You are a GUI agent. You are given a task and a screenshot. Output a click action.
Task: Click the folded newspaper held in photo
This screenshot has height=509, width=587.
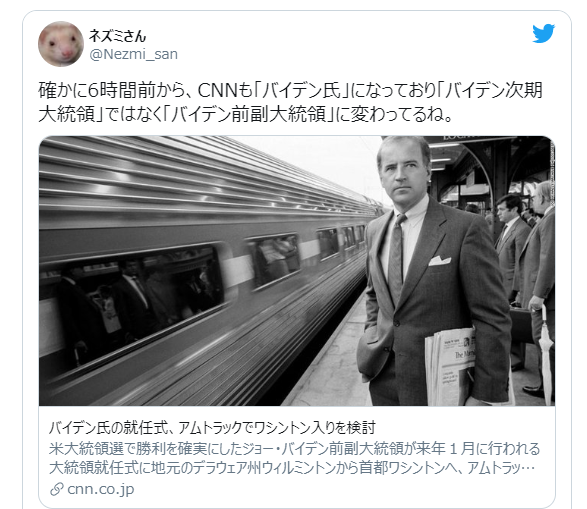tap(450, 367)
